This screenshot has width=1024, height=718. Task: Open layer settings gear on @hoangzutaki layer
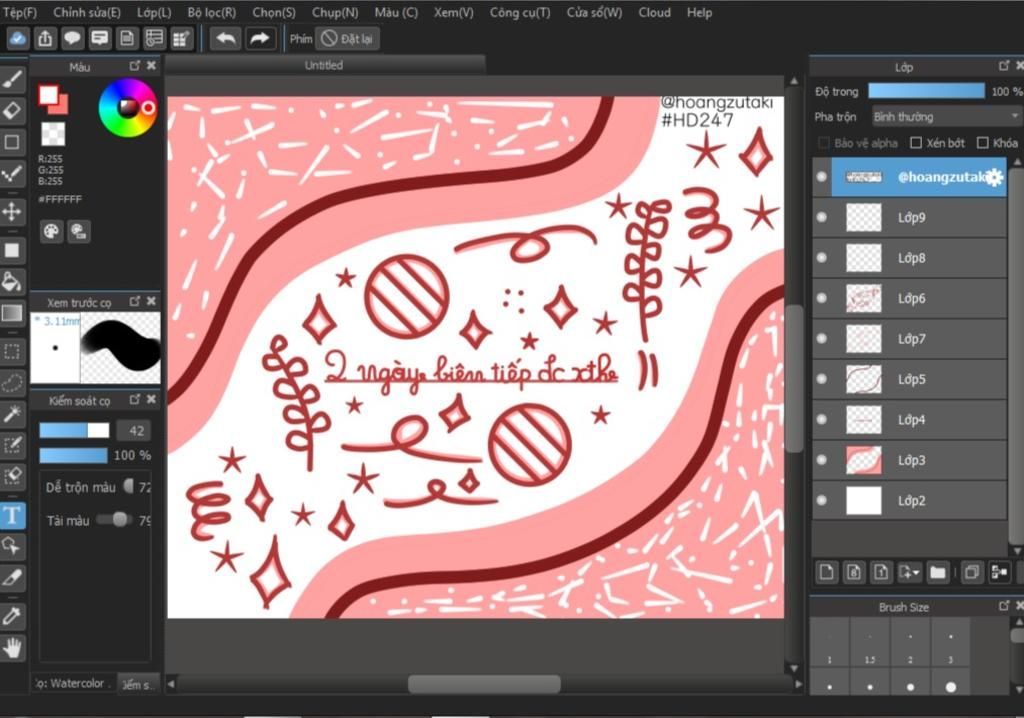pyautogui.click(x=994, y=176)
